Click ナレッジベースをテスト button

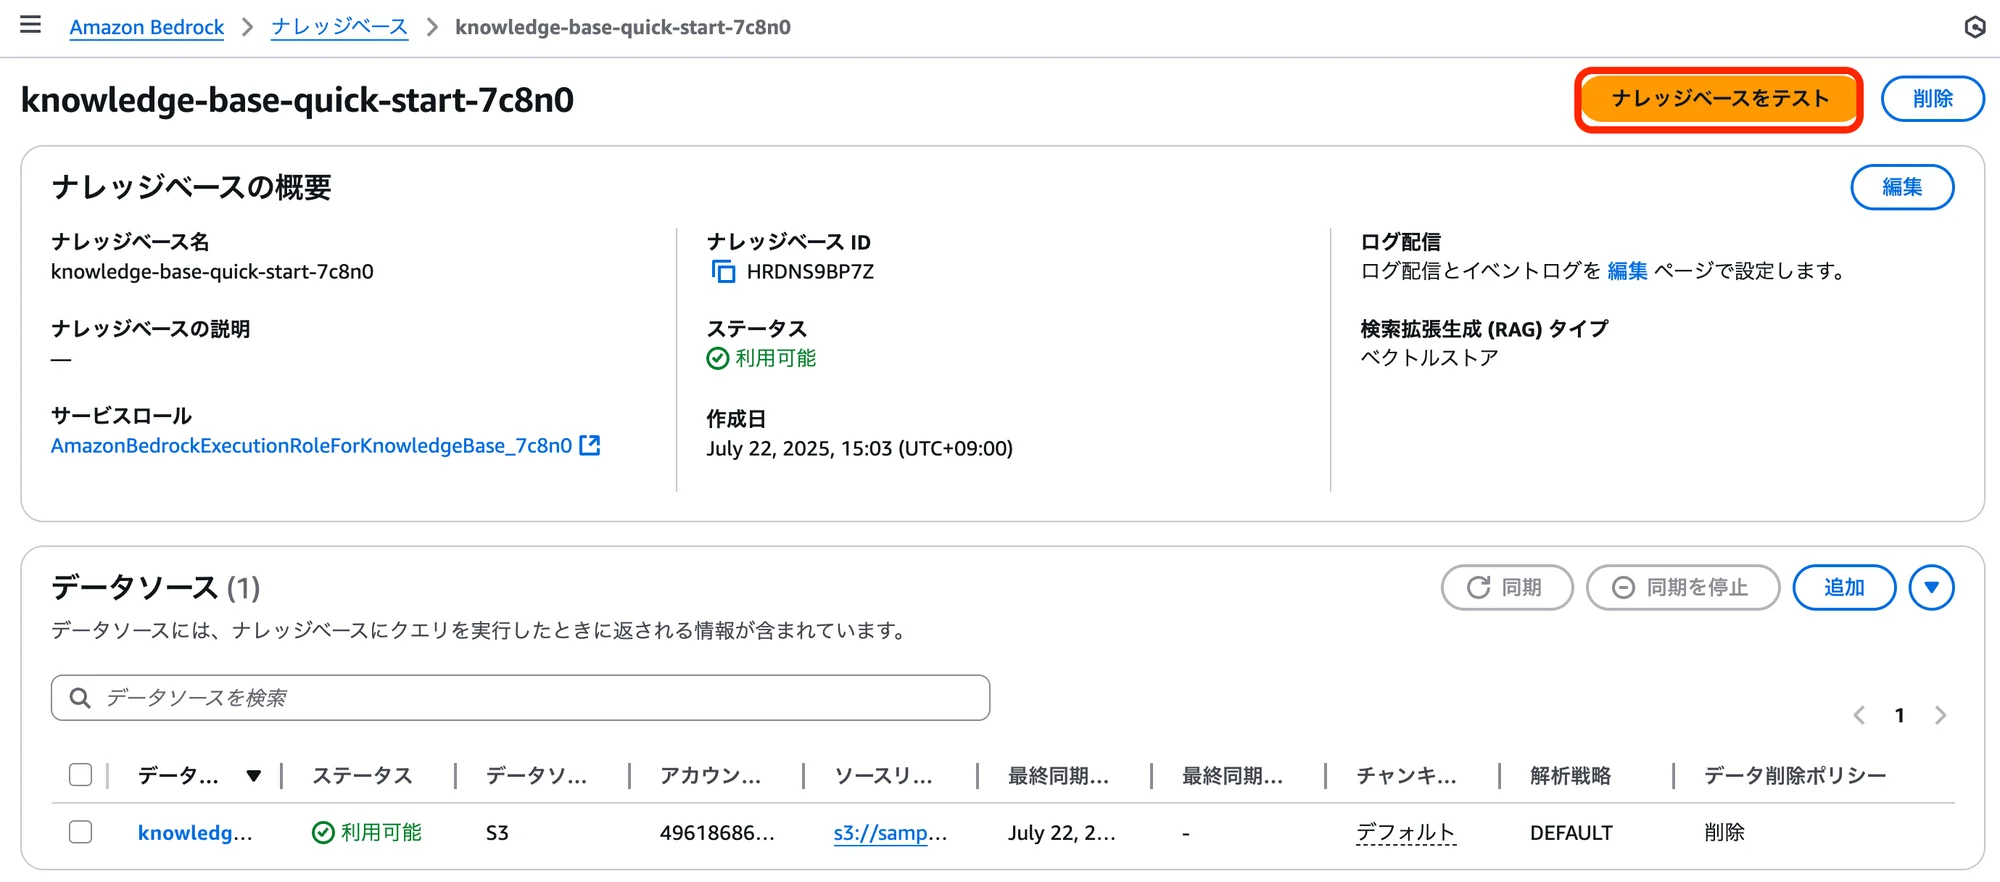[x=1719, y=98]
